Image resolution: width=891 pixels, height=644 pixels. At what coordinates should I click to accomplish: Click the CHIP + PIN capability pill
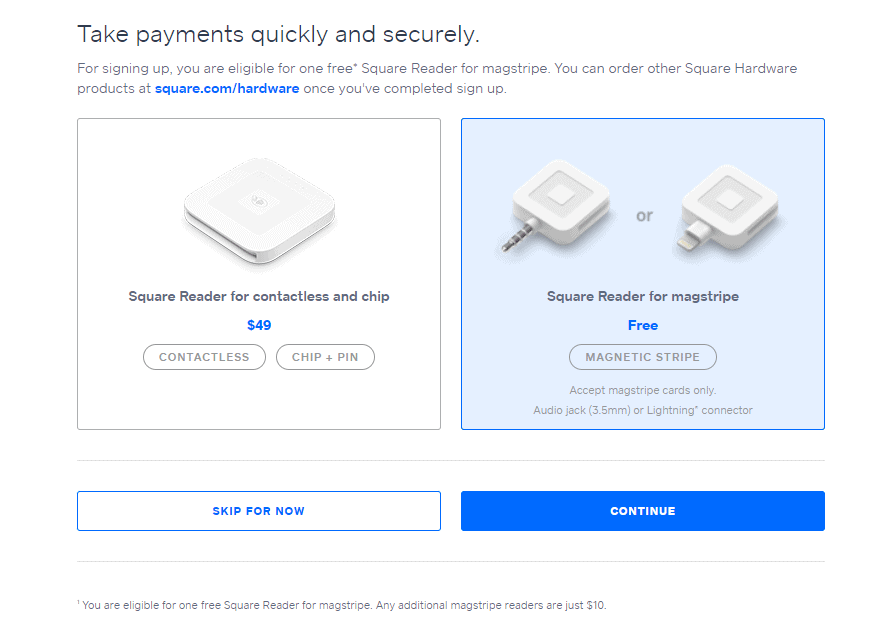(325, 357)
